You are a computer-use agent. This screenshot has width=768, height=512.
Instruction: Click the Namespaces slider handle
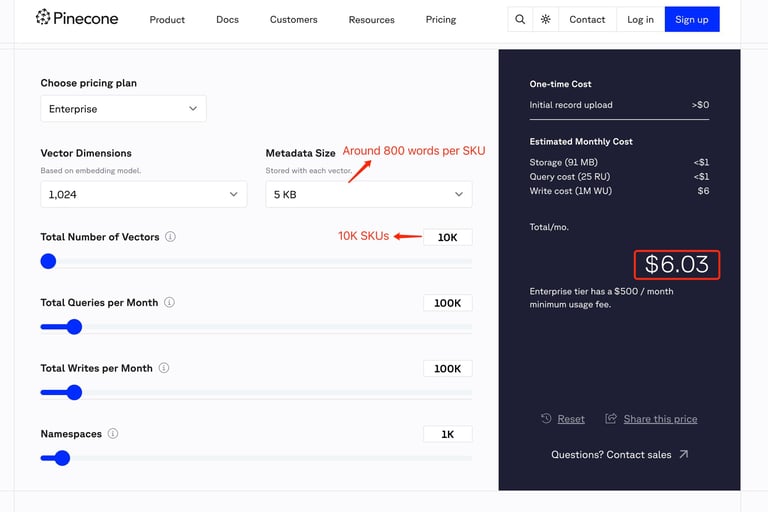click(62, 458)
